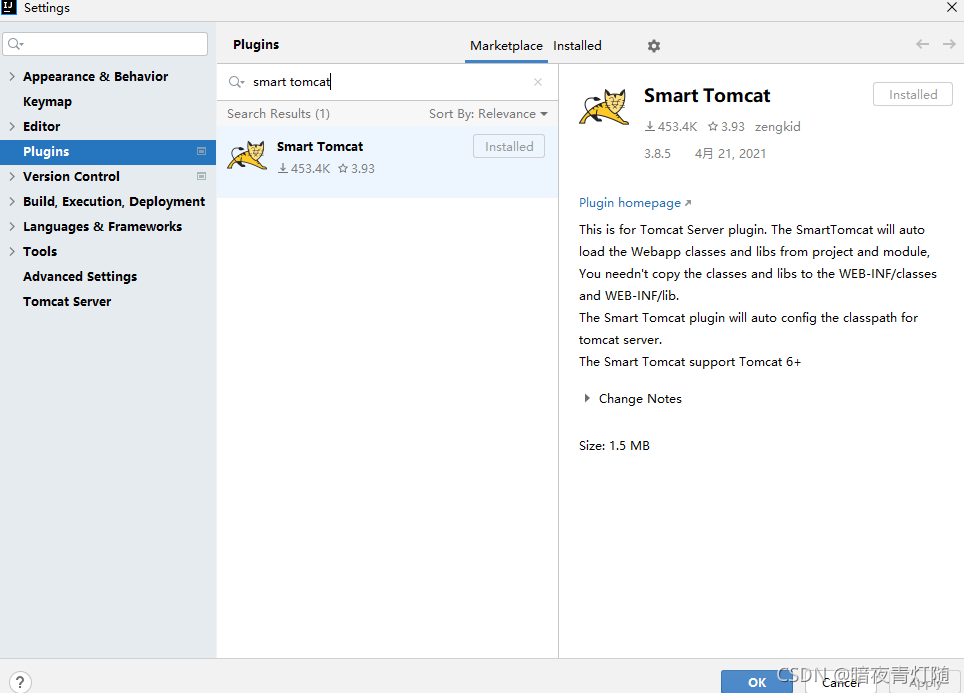The height and width of the screenshot is (693, 964).
Task: Navigate back with the left arrow
Action: coord(922,44)
